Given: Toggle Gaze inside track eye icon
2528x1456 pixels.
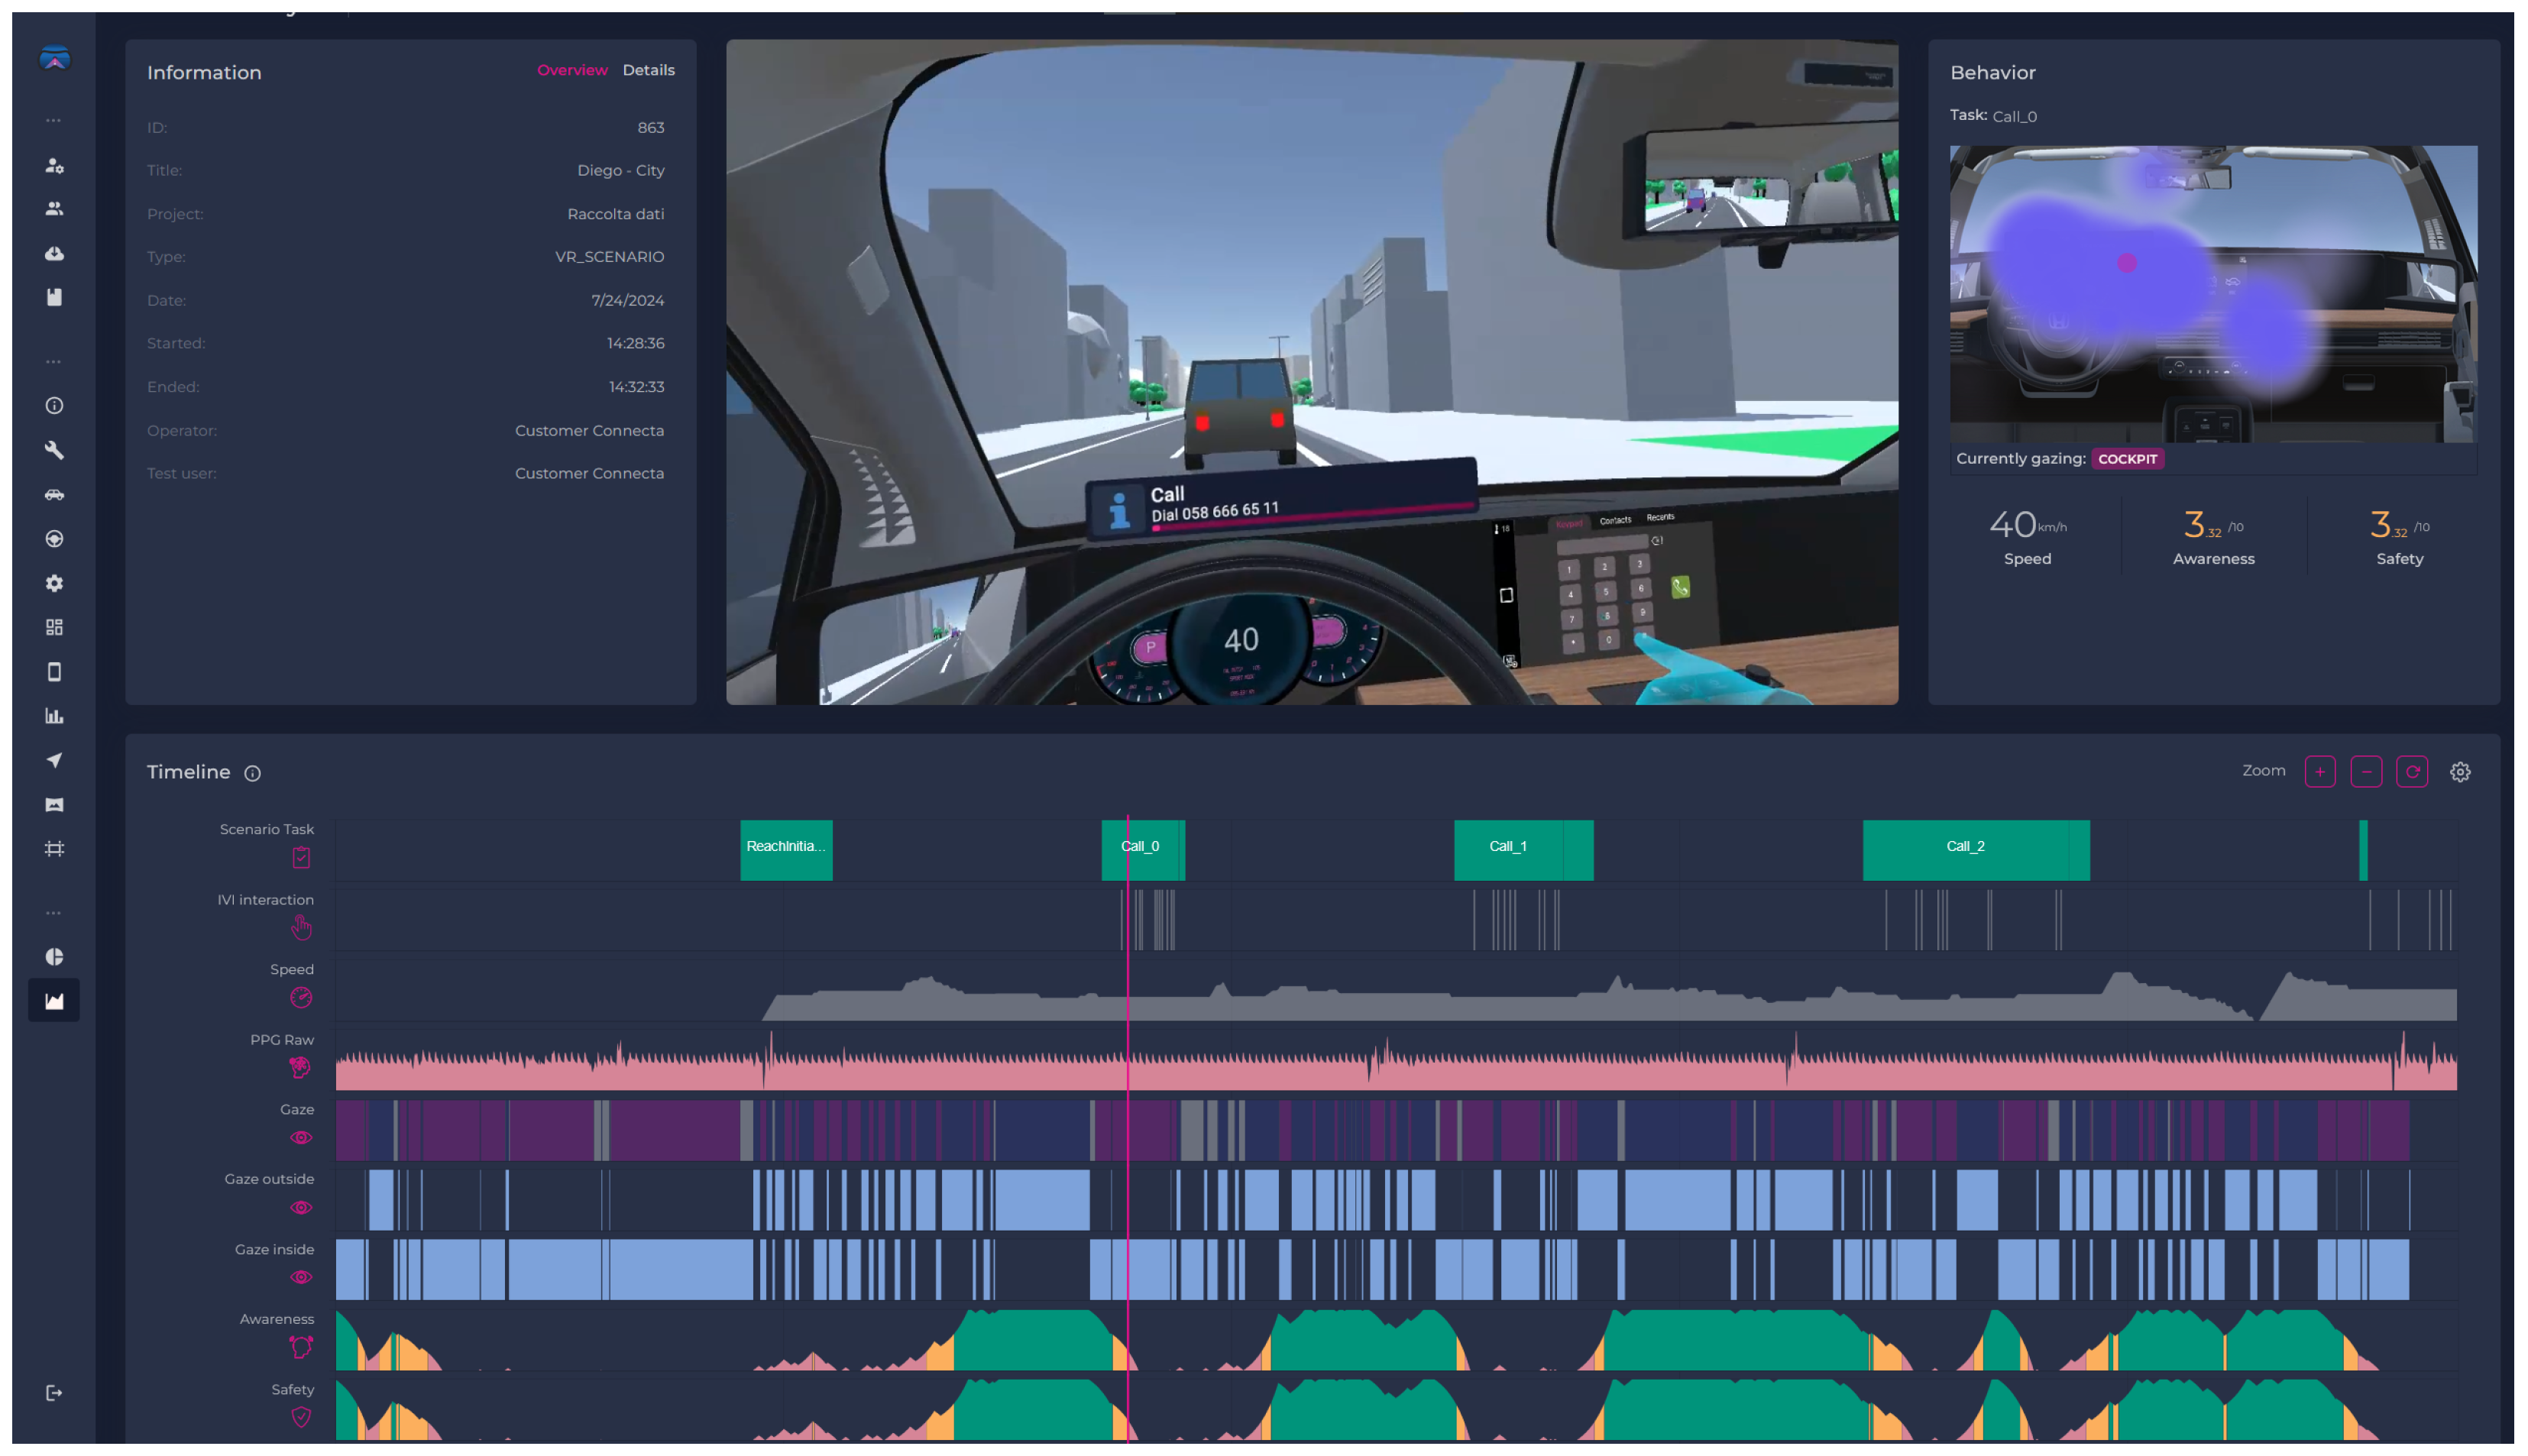Looking at the screenshot, I should [x=301, y=1278].
